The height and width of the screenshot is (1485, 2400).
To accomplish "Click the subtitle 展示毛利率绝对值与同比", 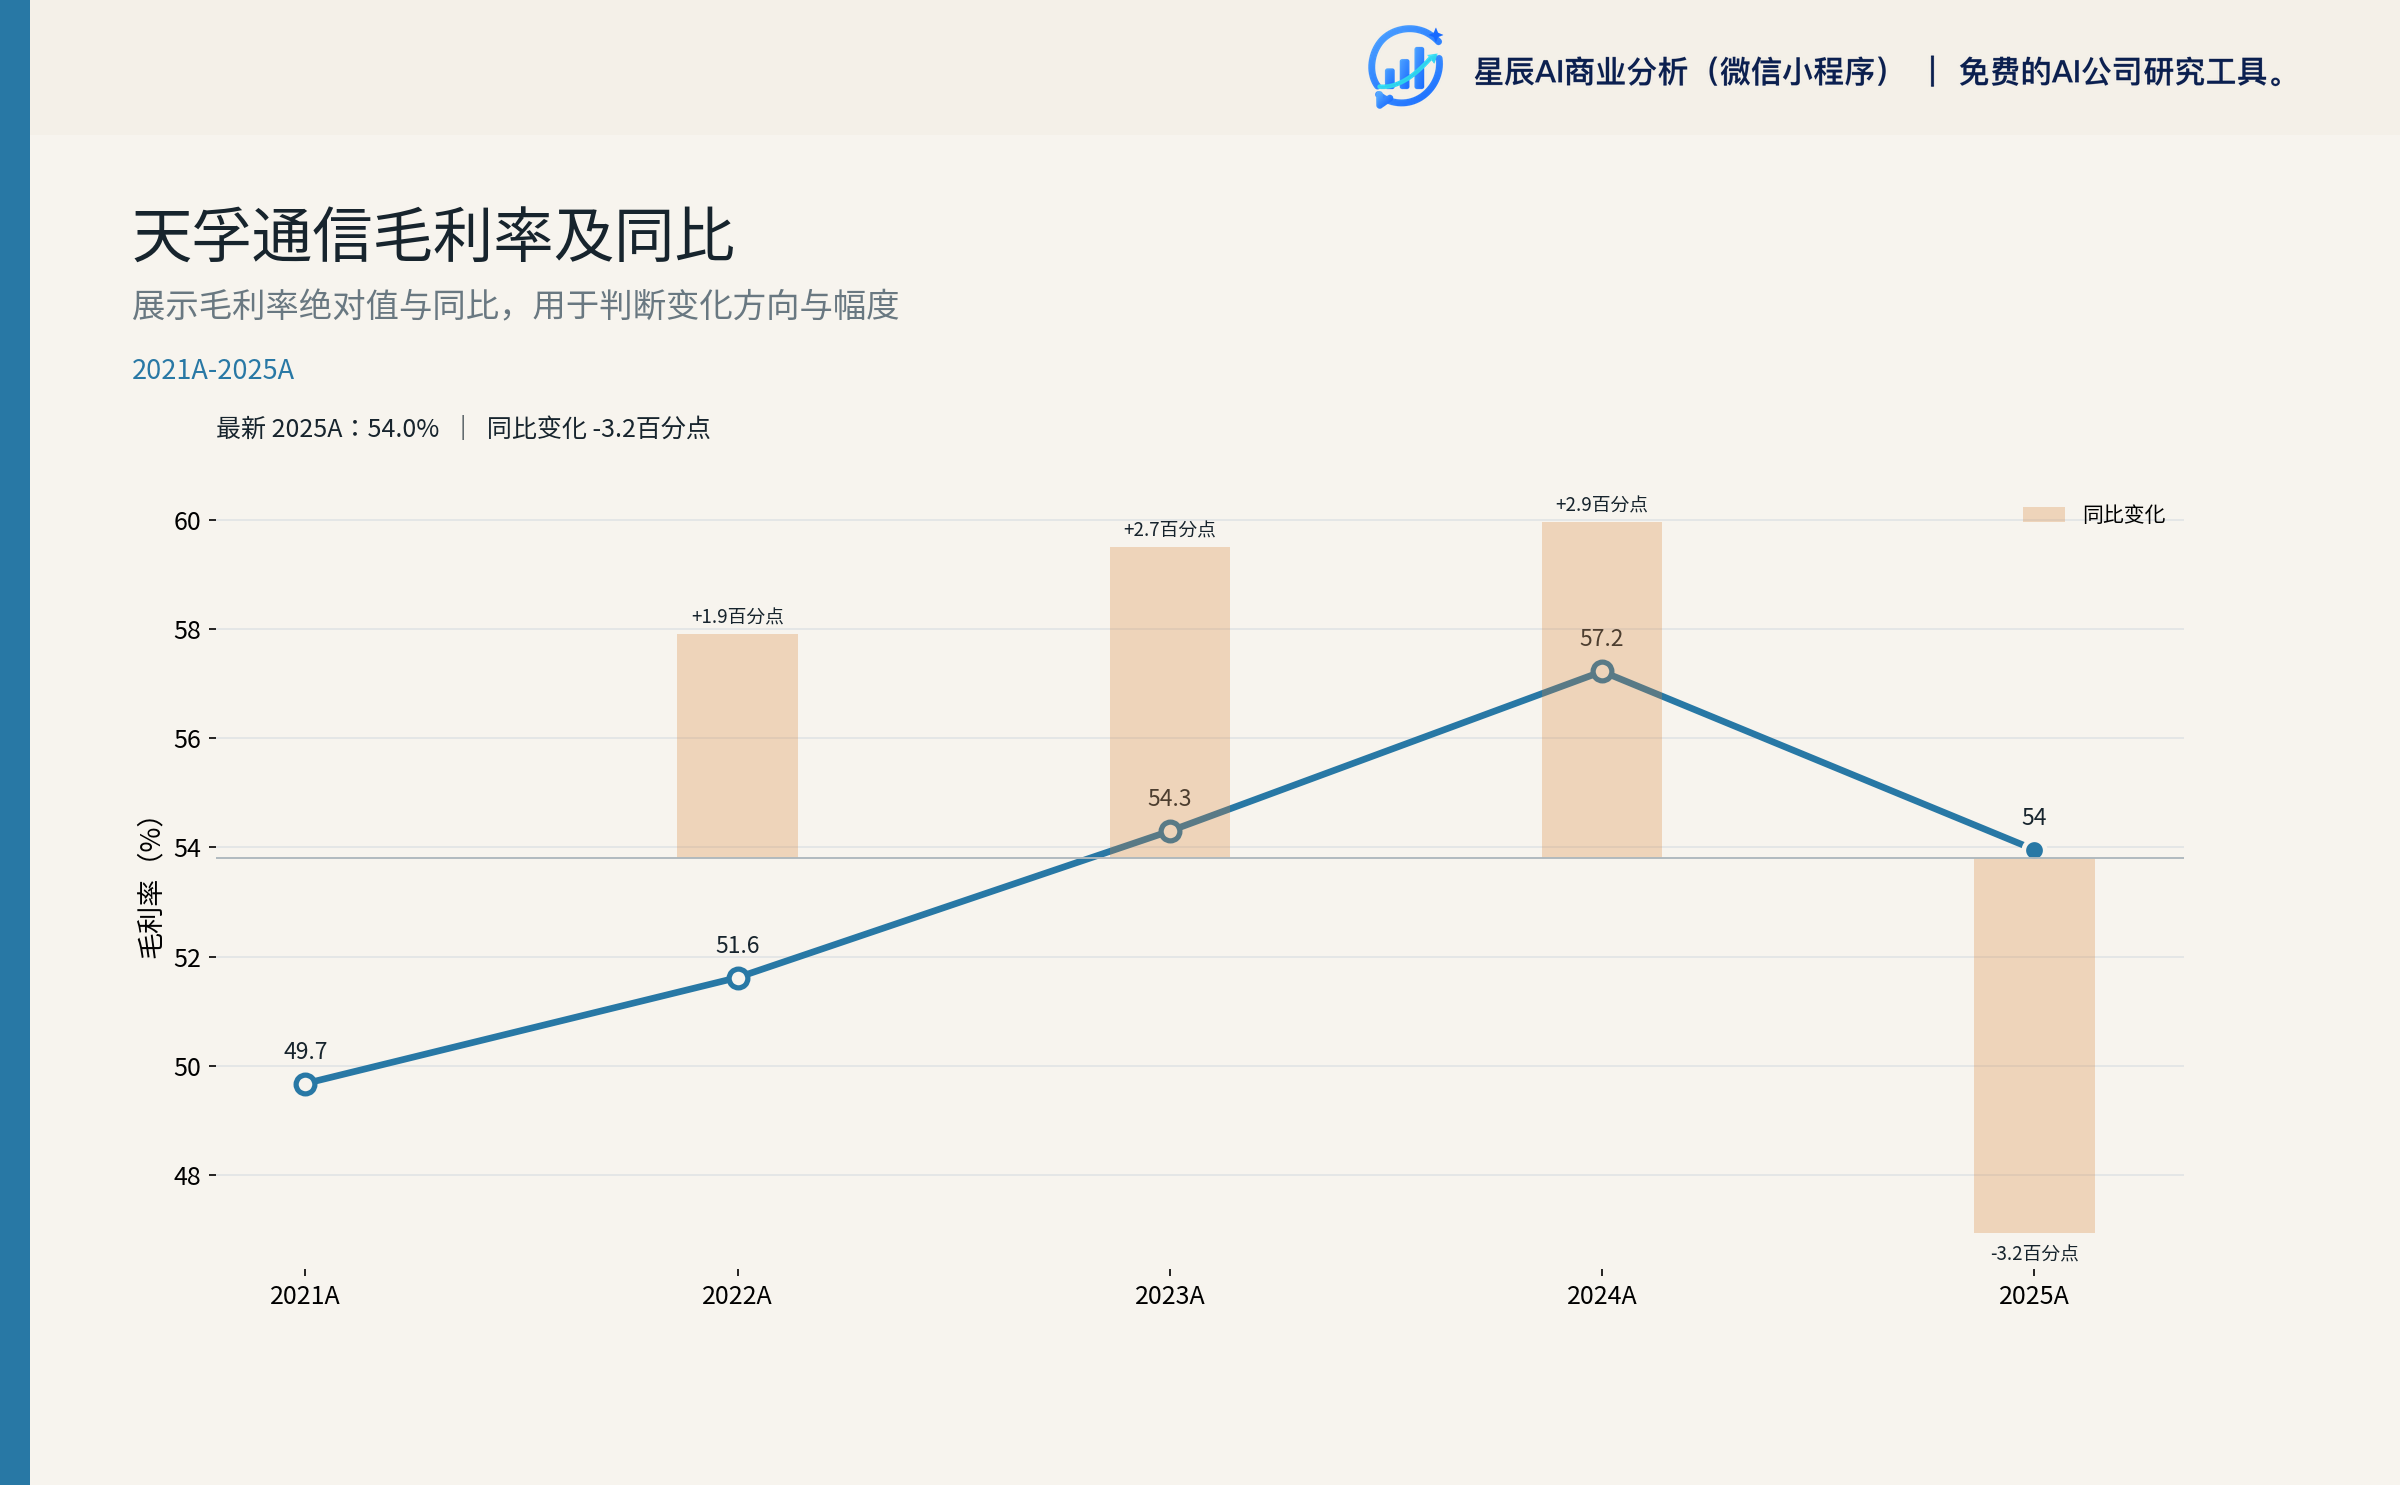I will click(x=315, y=305).
